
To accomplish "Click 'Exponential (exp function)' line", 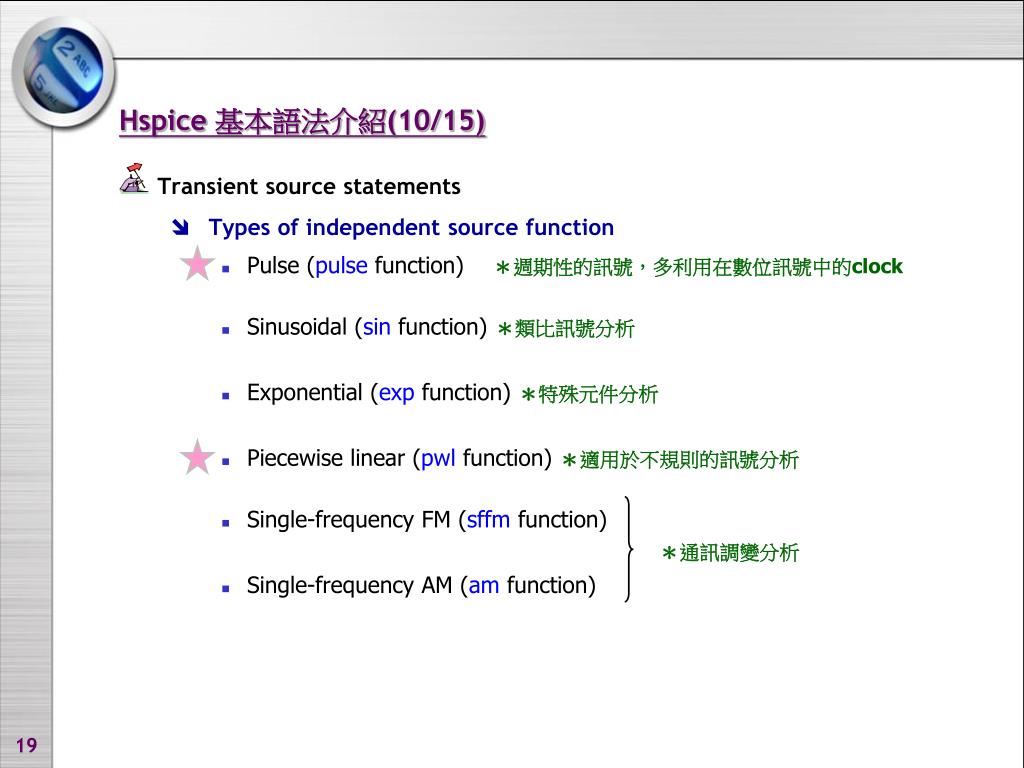I will click(379, 393).
